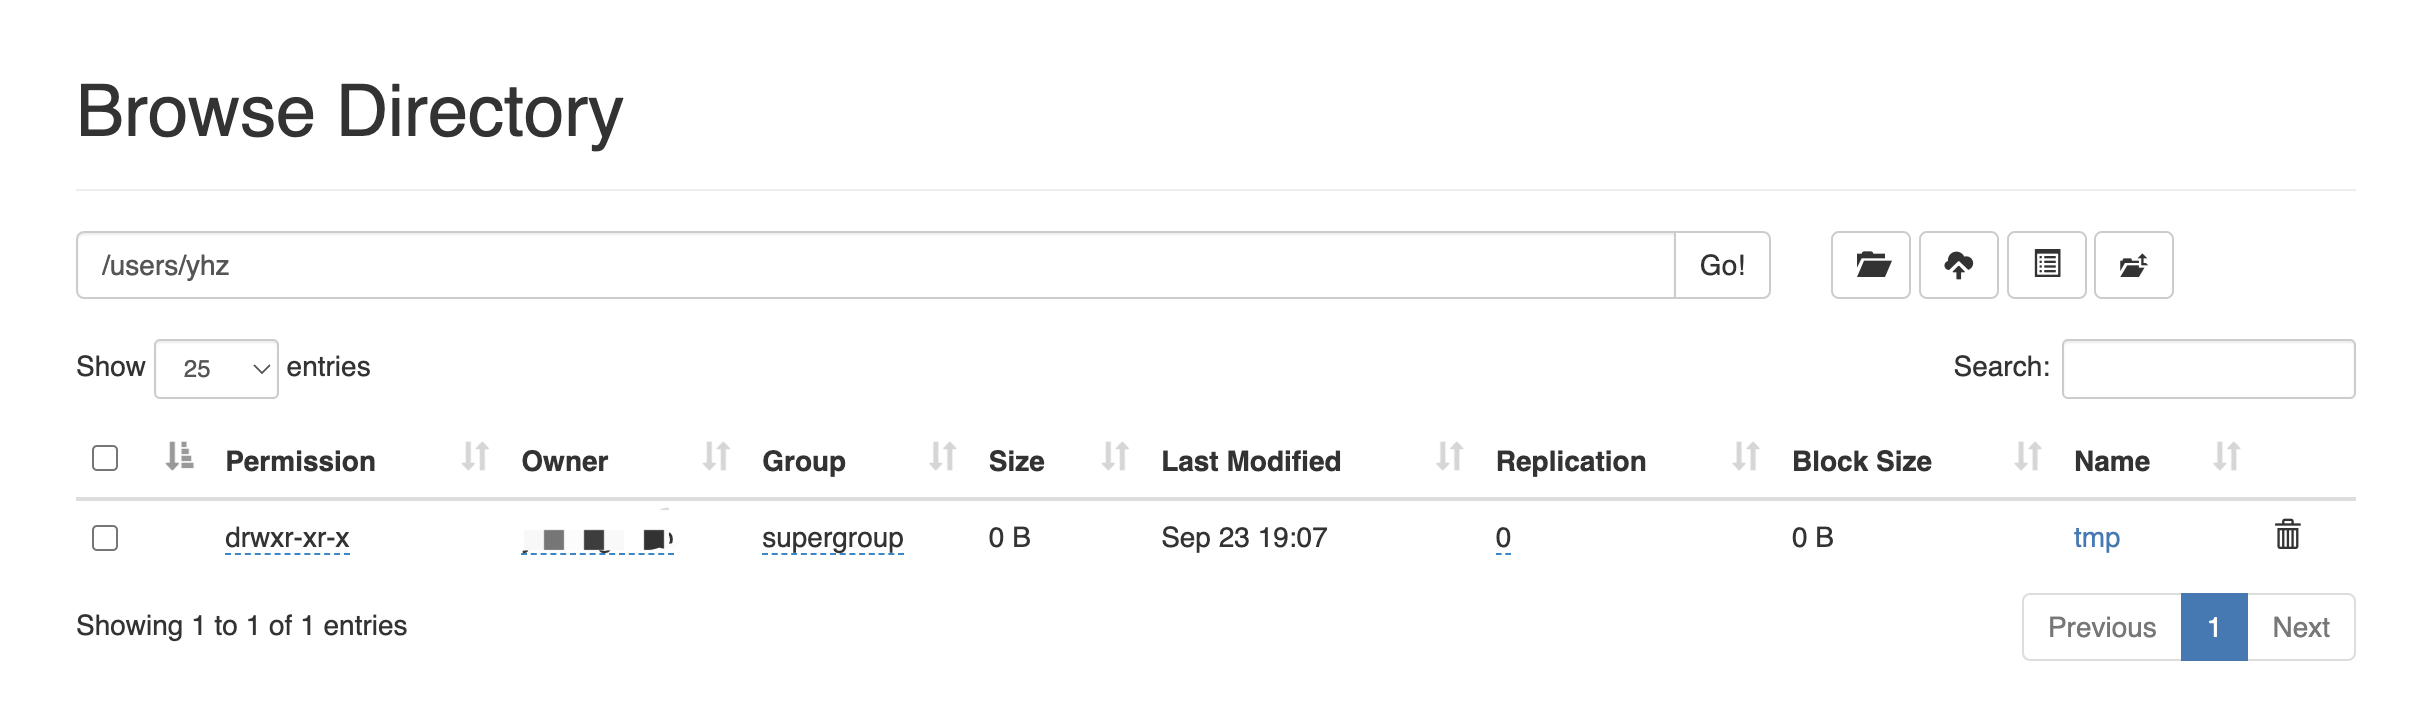Click the create directory folder icon
Image resolution: width=2420 pixels, height=706 pixels.
pyautogui.click(x=1871, y=265)
